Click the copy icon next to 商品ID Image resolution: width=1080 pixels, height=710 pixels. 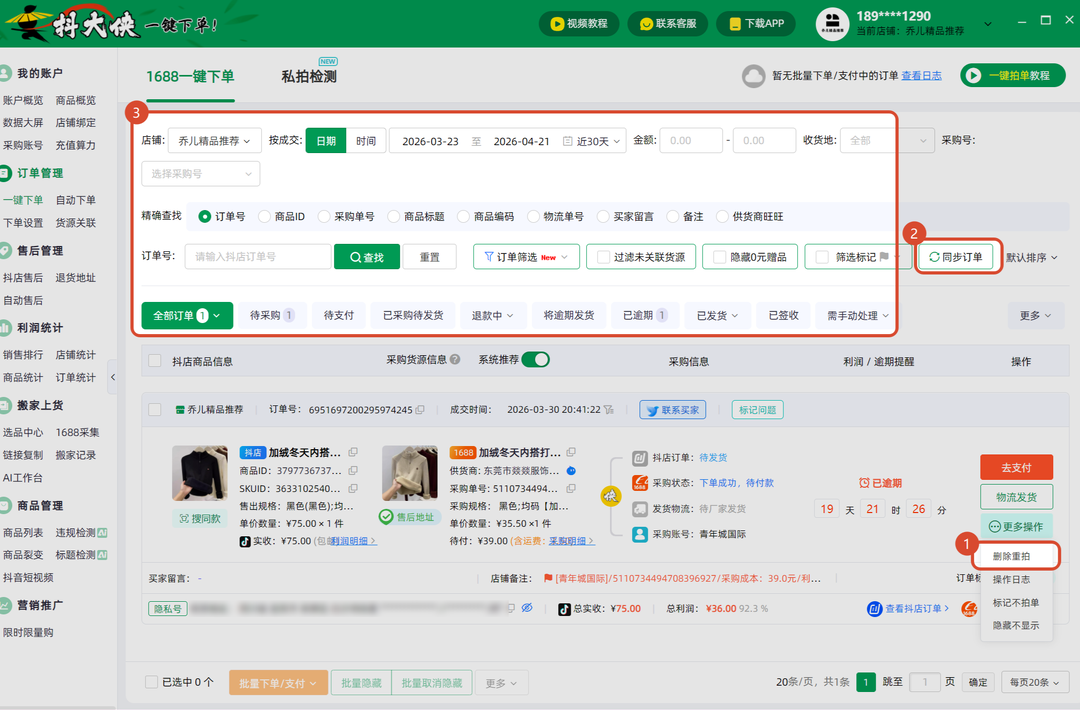coord(353,470)
